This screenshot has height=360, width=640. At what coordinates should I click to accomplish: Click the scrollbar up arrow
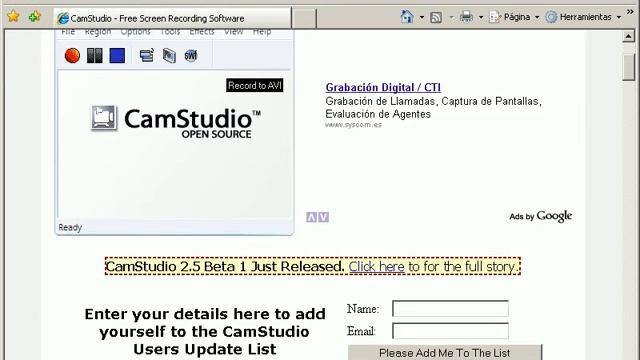pos(628,36)
